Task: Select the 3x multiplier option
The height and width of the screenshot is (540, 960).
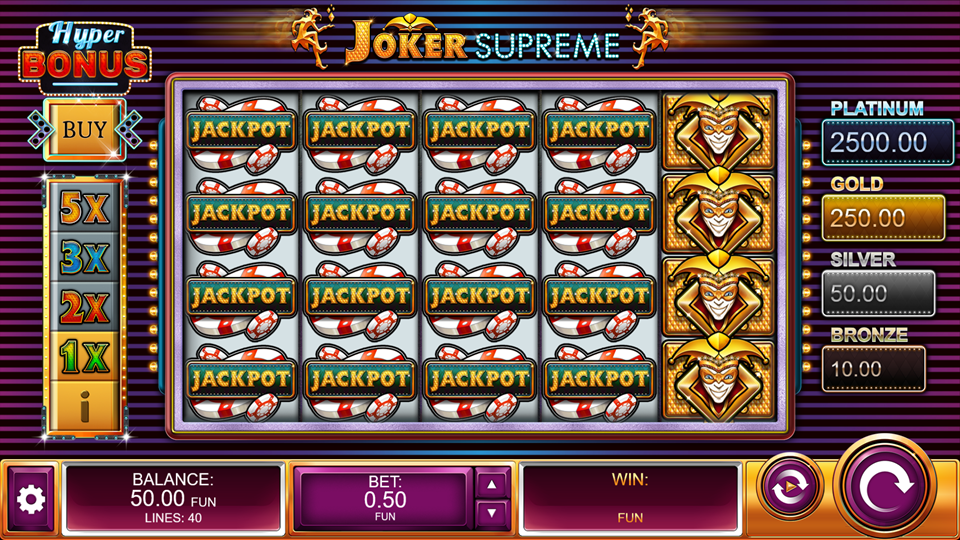Action: click(x=84, y=257)
